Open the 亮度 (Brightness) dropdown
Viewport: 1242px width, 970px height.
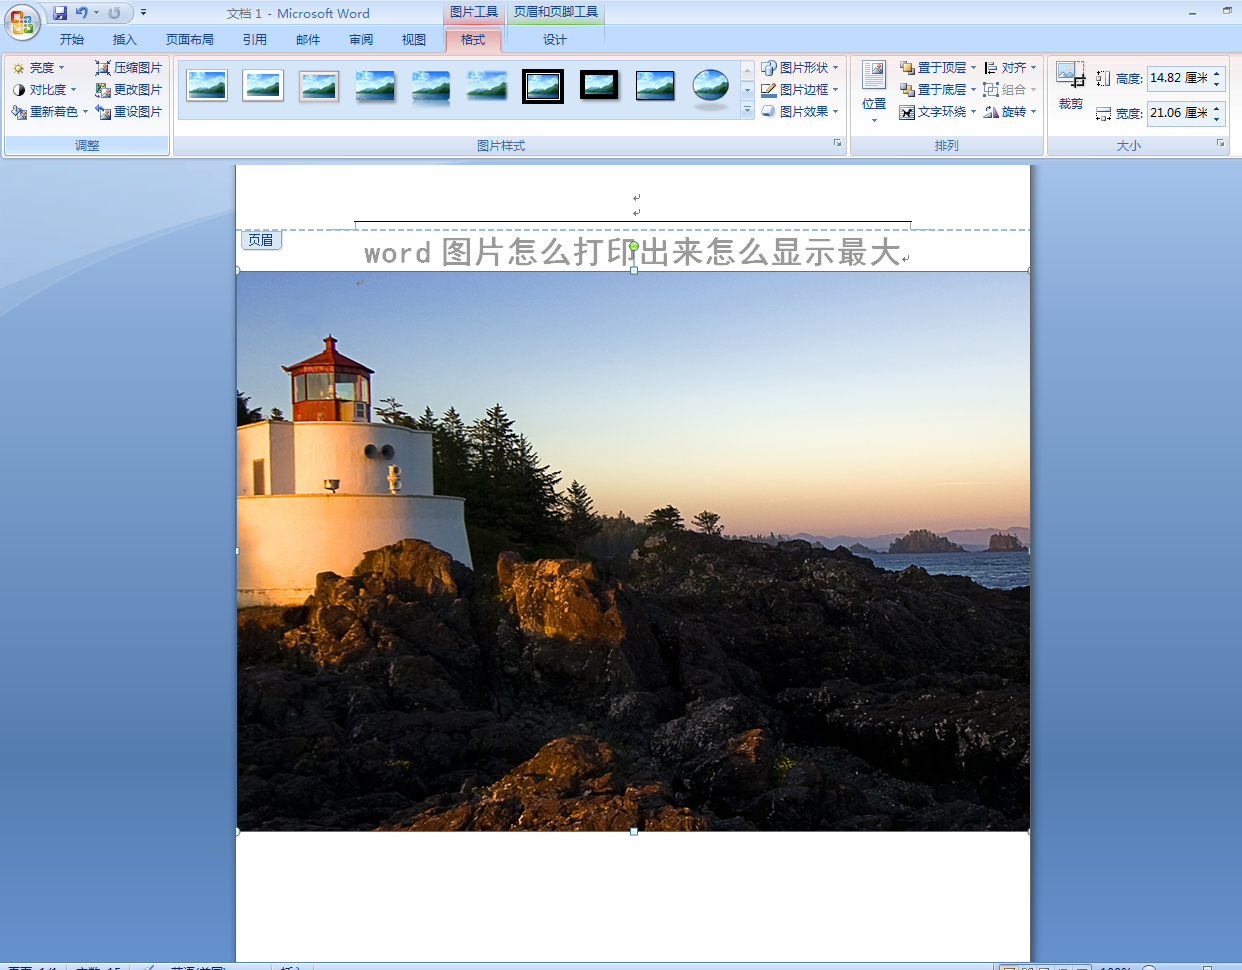[40, 68]
